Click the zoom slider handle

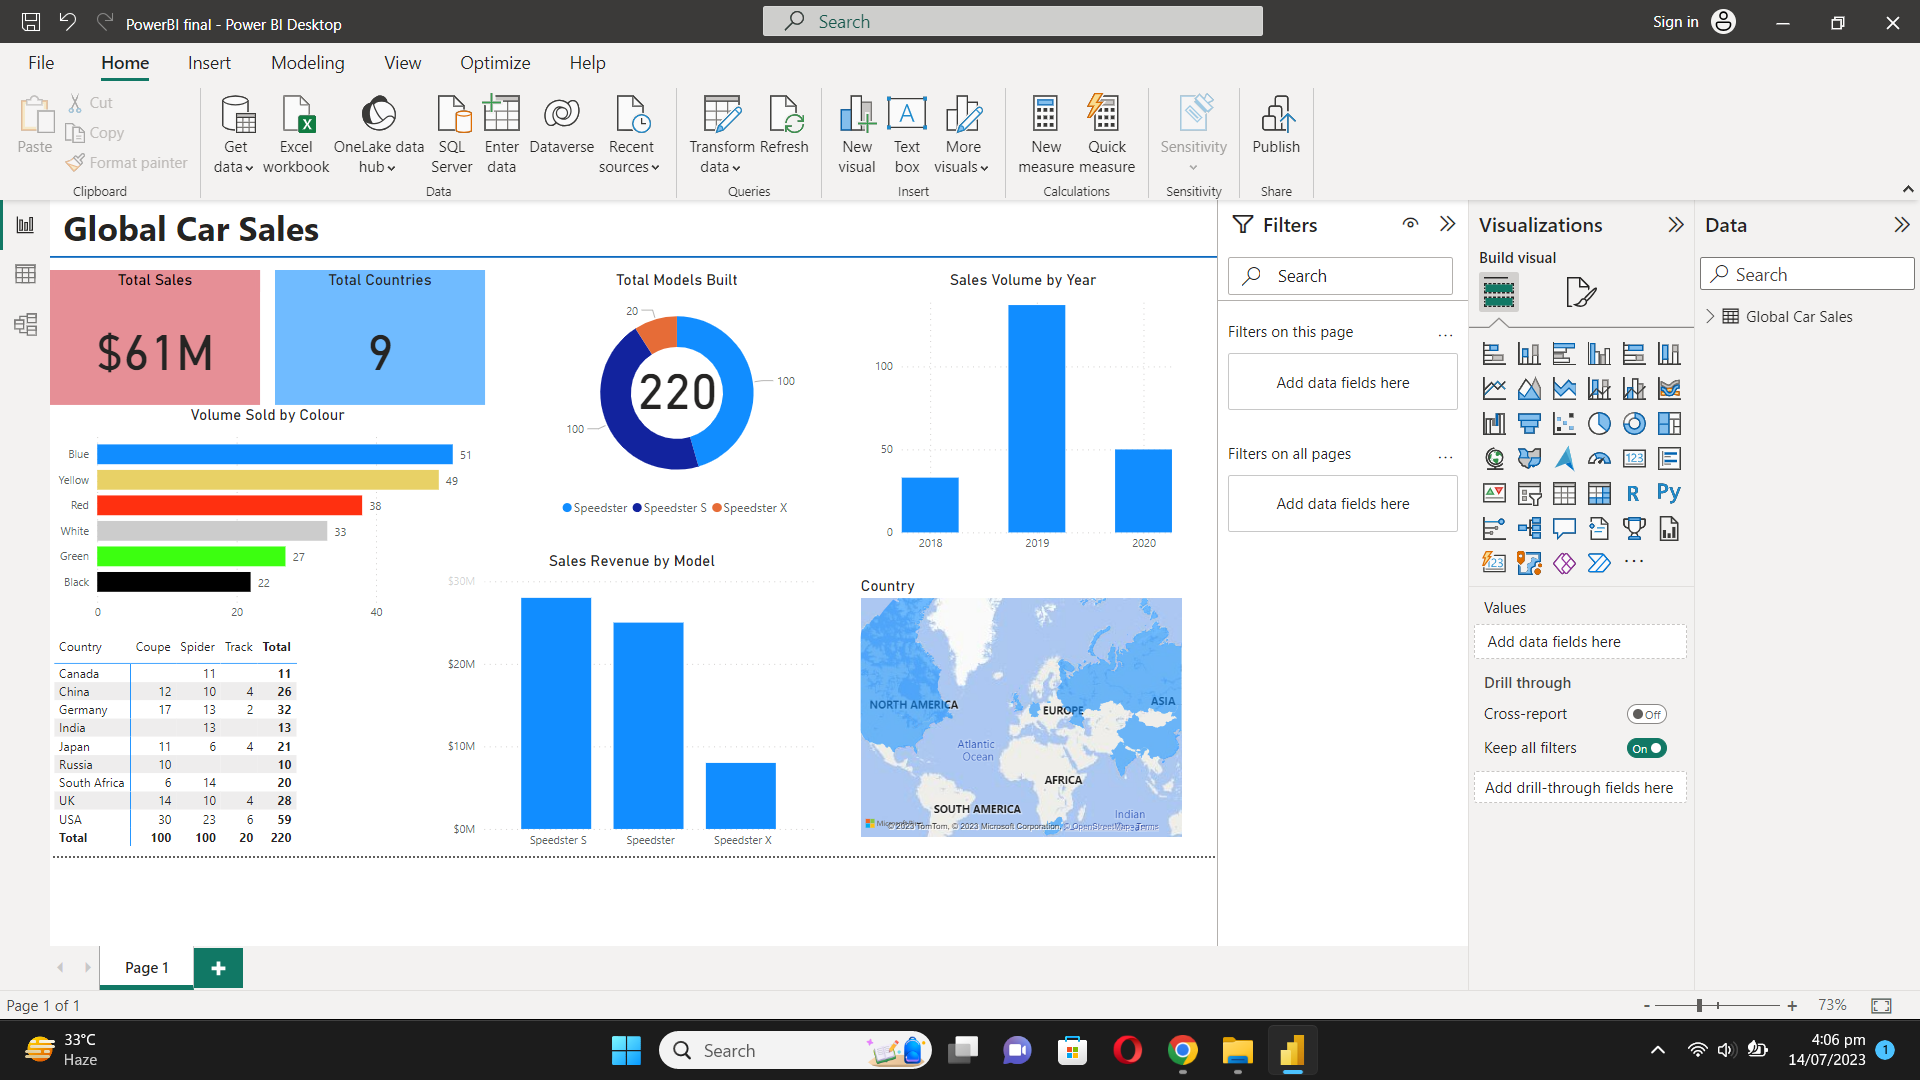pyautogui.click(x=1699, y=1005)
